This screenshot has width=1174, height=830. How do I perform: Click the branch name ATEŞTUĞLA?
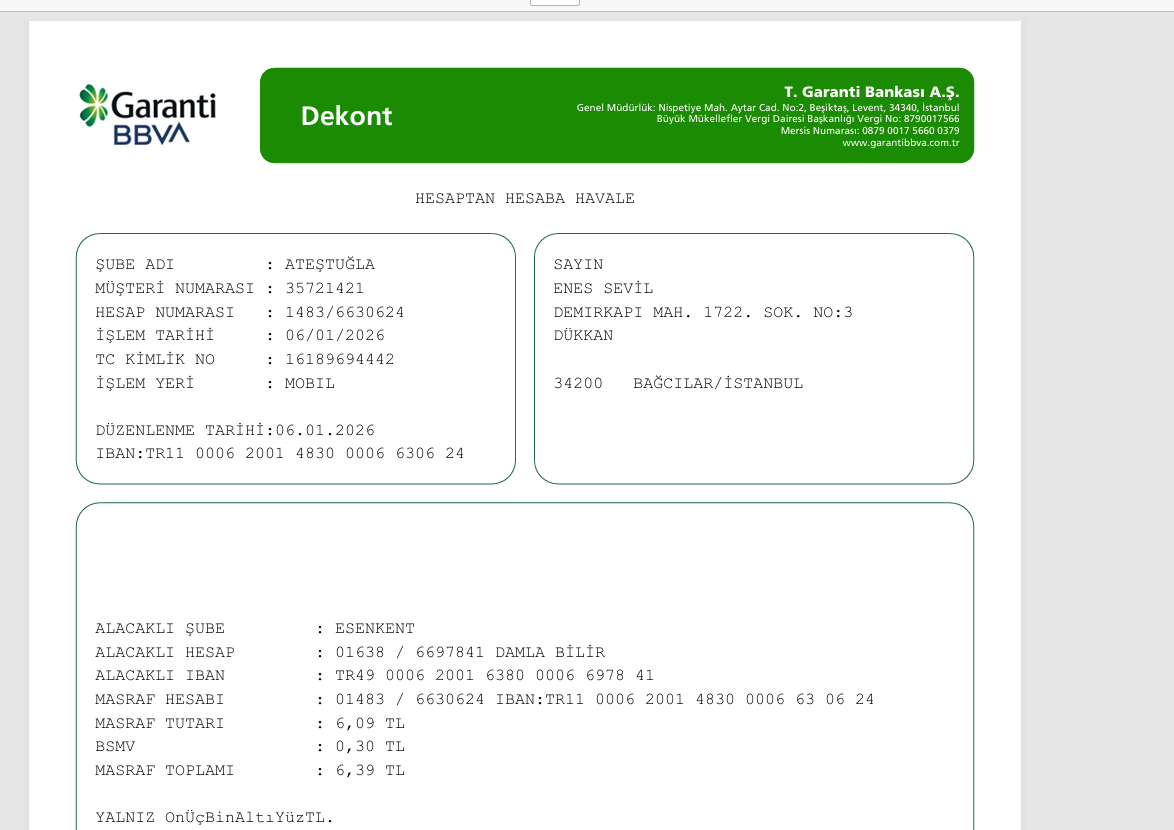tap(329, 264)
